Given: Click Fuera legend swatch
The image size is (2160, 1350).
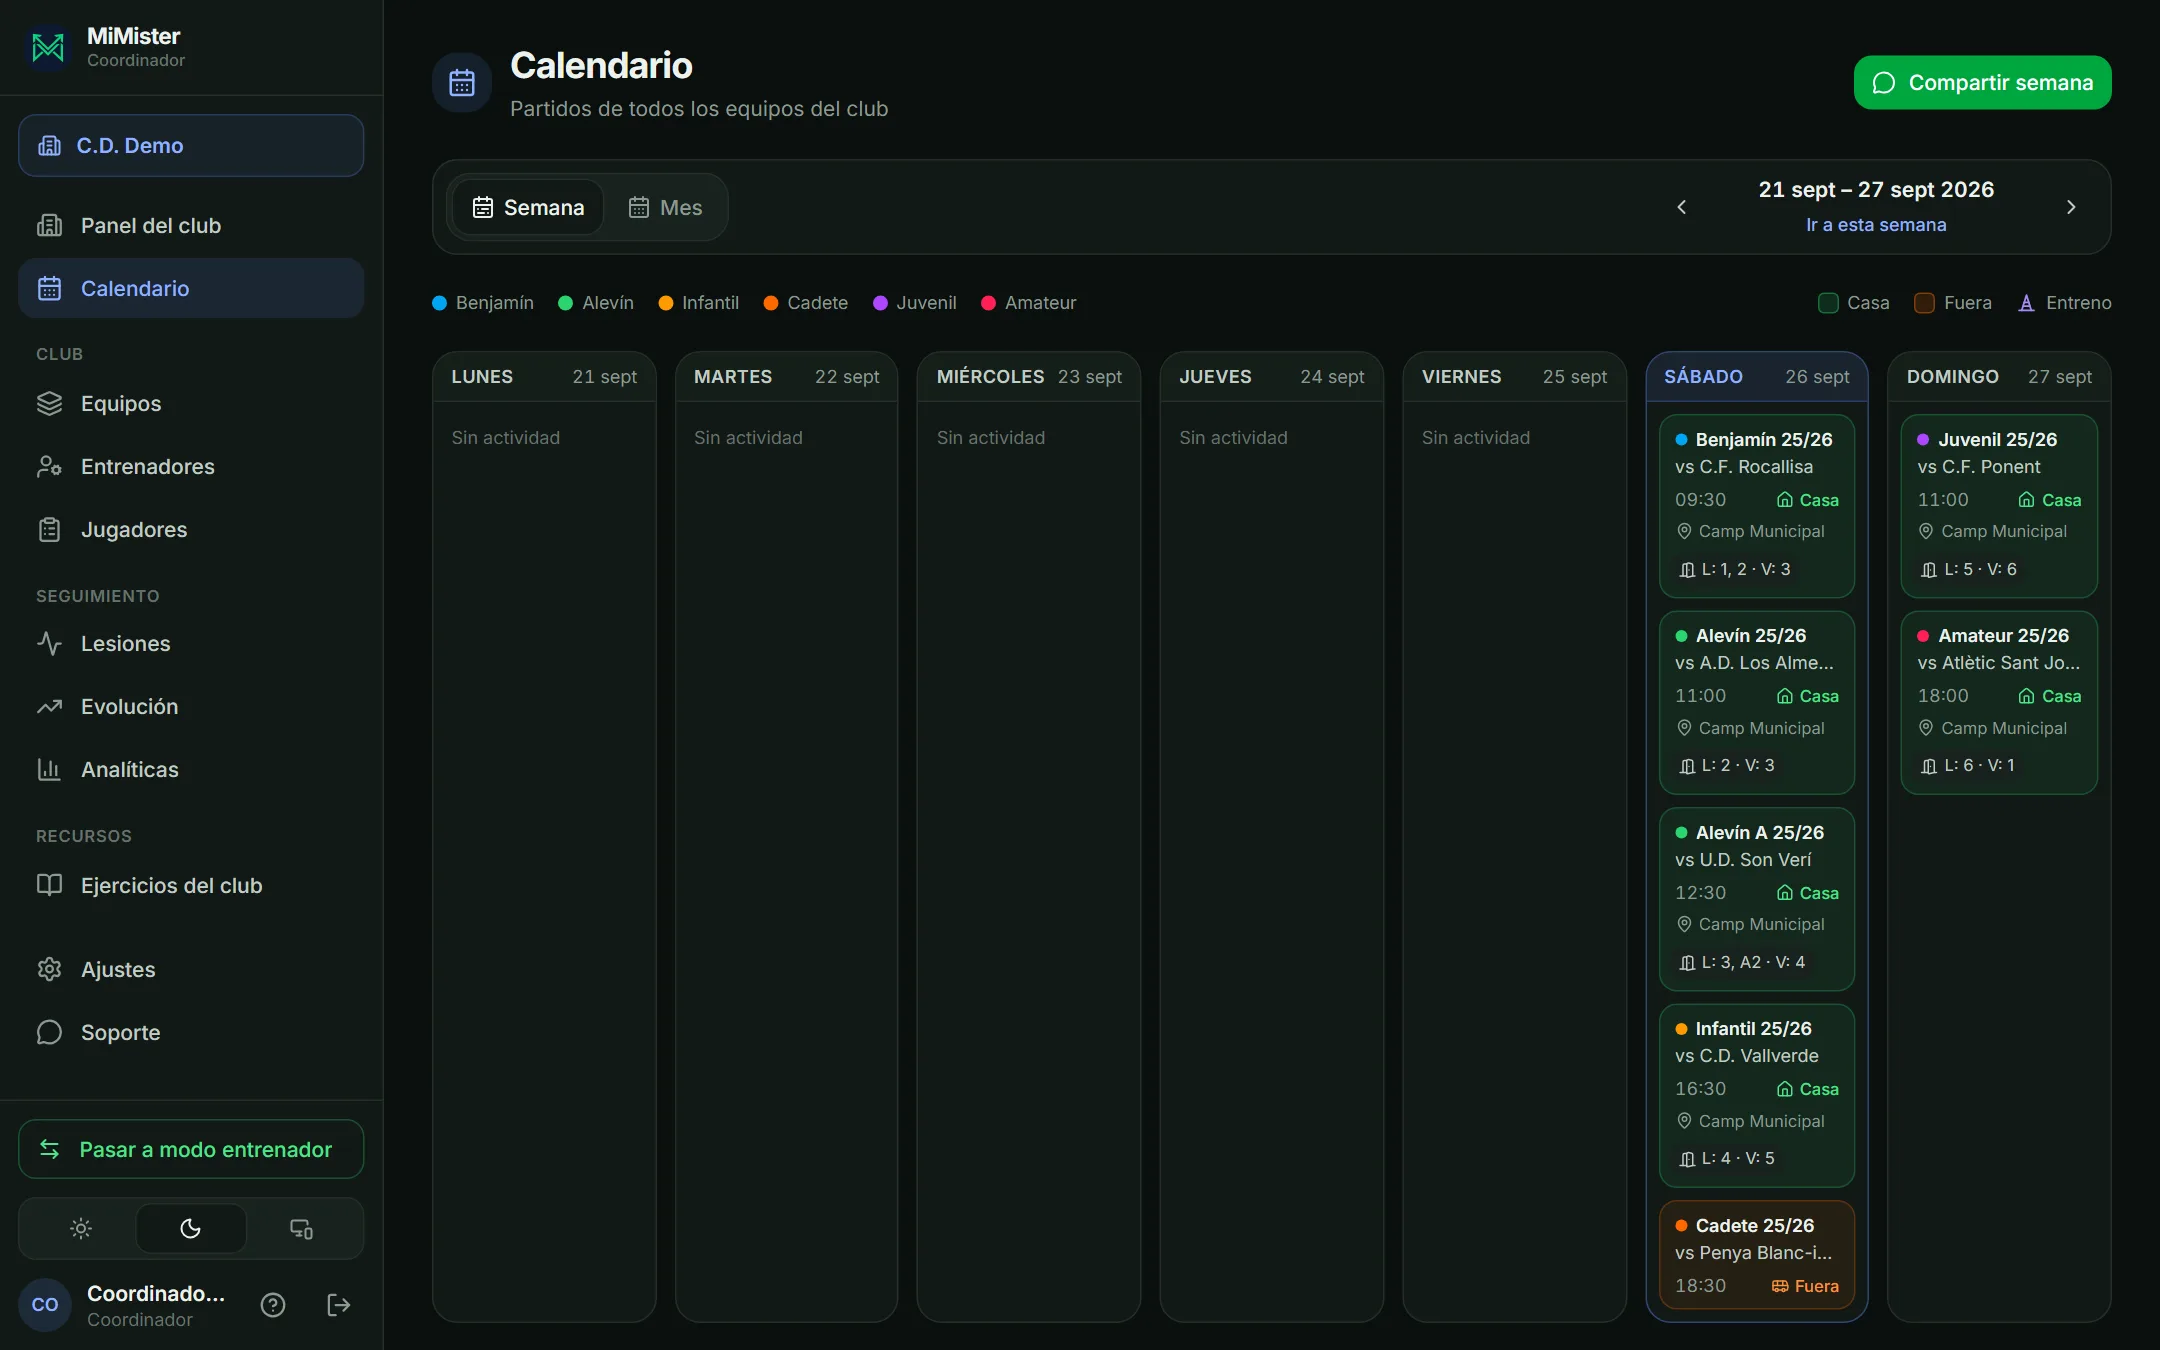Looking at the screenshot, I should pos(1924,303).
